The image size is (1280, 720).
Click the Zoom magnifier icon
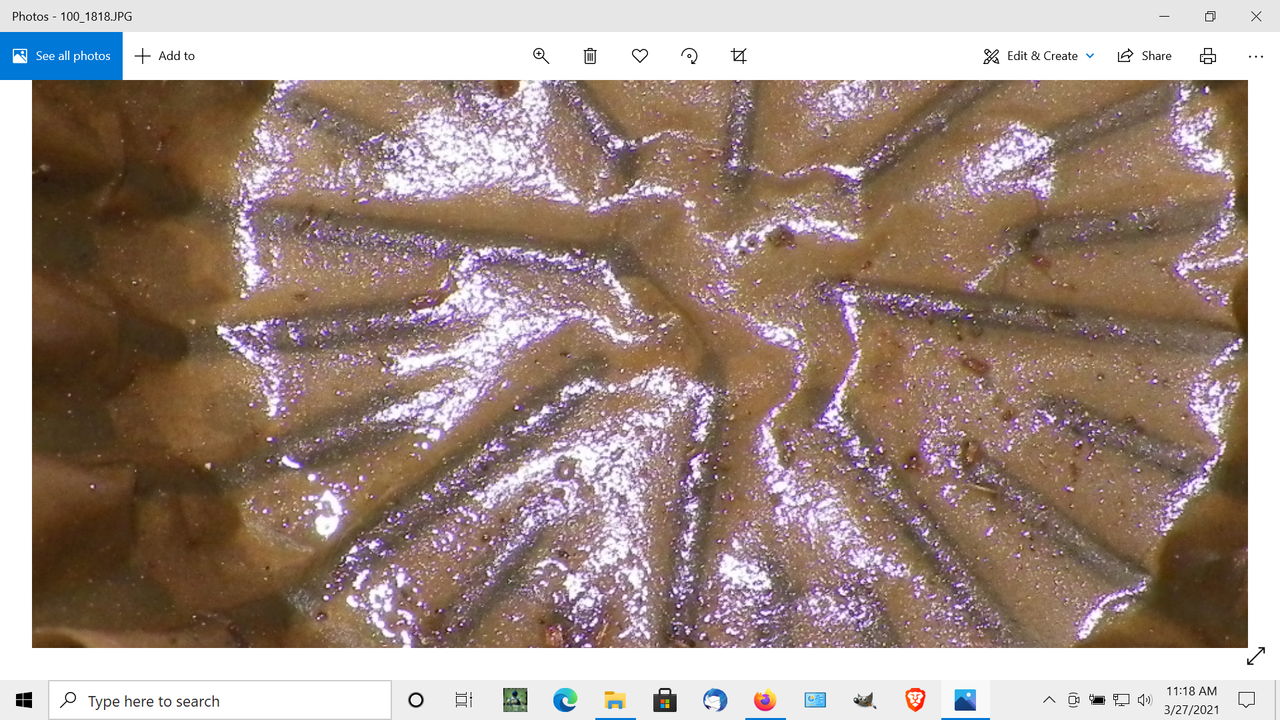[541, 56]
